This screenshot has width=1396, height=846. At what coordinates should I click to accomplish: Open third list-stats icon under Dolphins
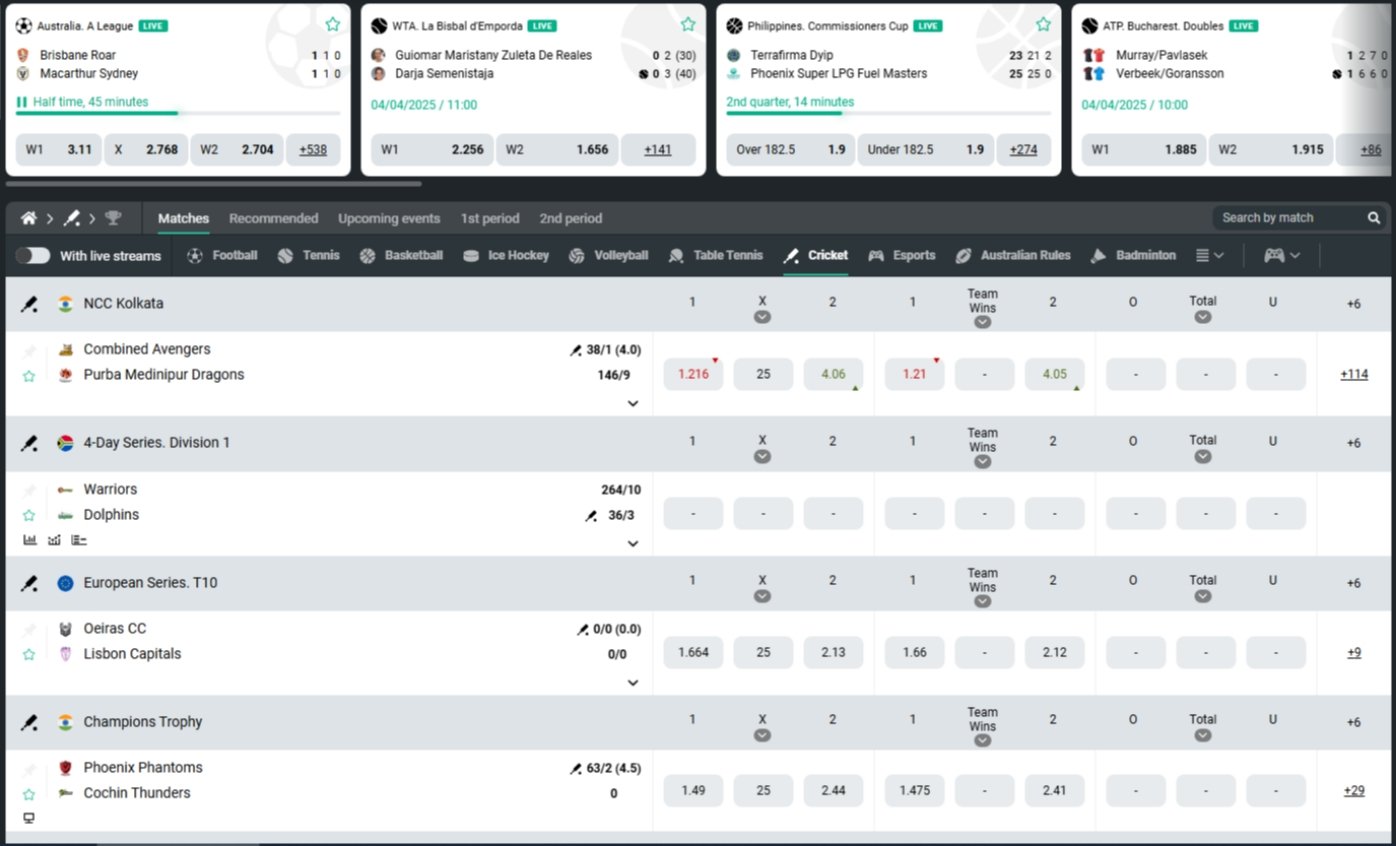(79, 540)
